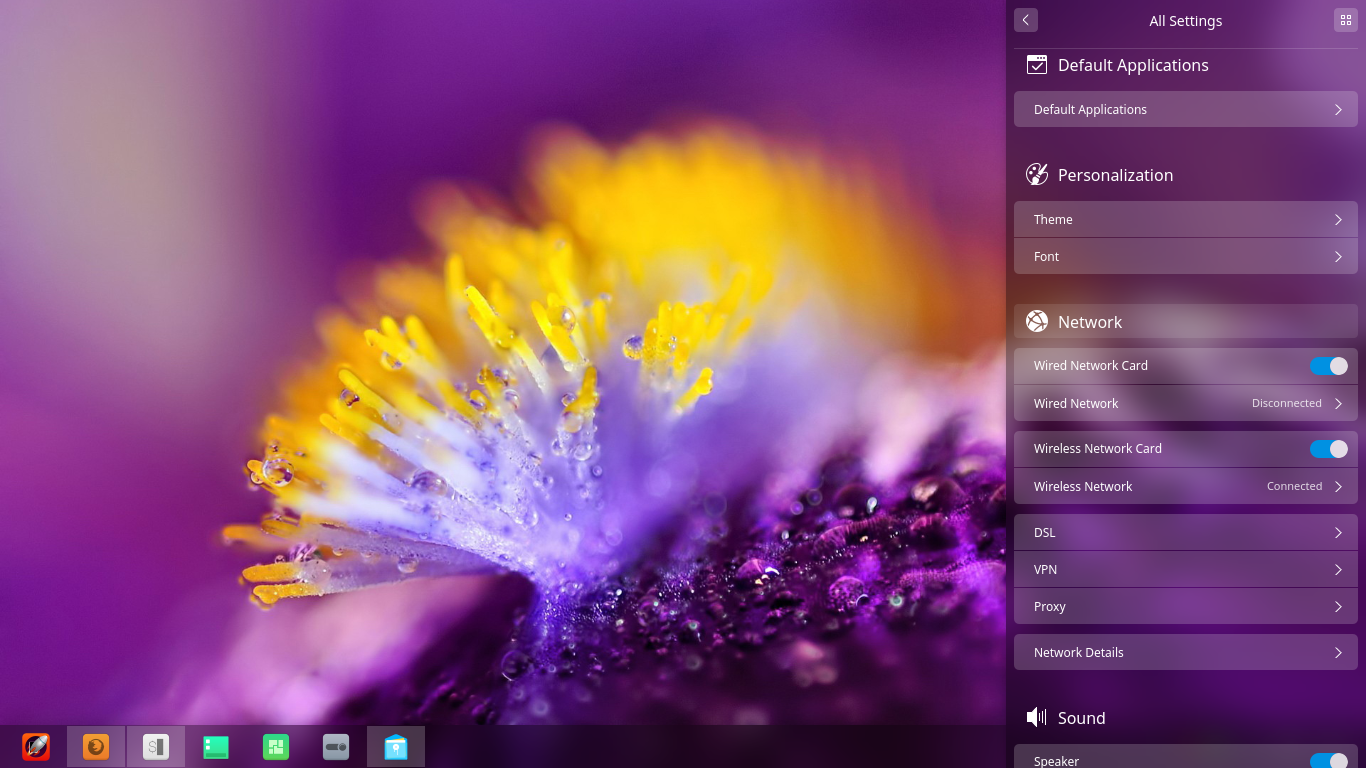
Task: Open the Wireless Network details chevron
Action: (1338, 486)
